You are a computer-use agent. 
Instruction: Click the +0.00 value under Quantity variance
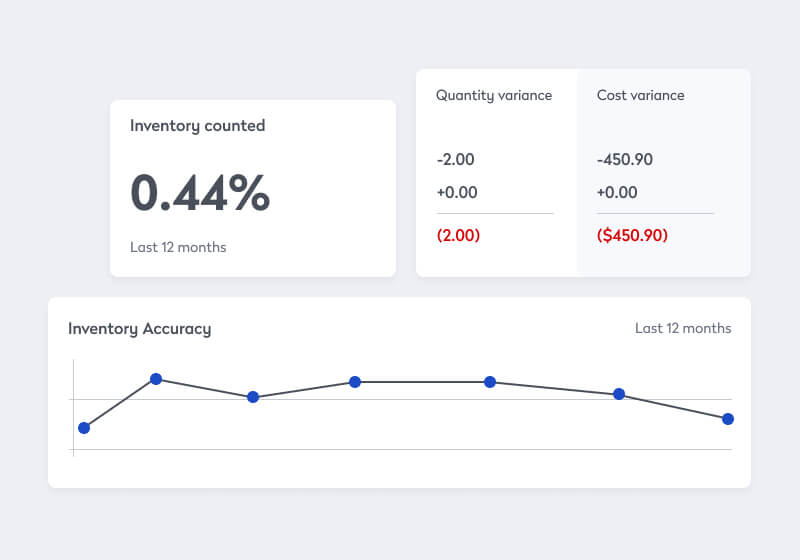457,193
